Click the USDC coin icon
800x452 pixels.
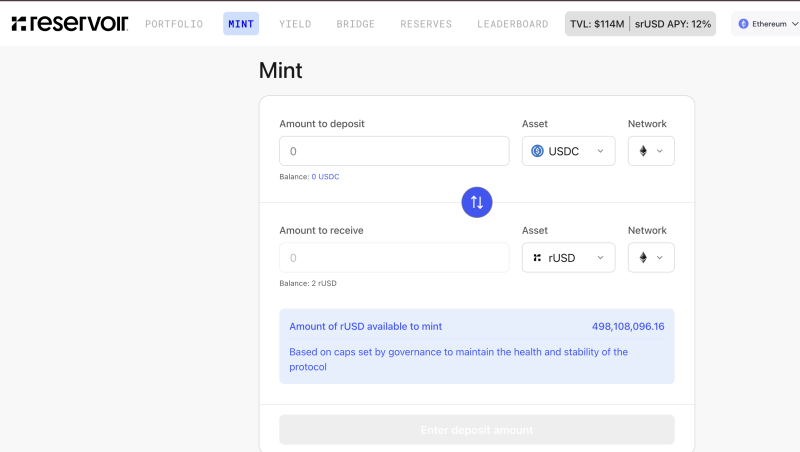coord(538,151)
